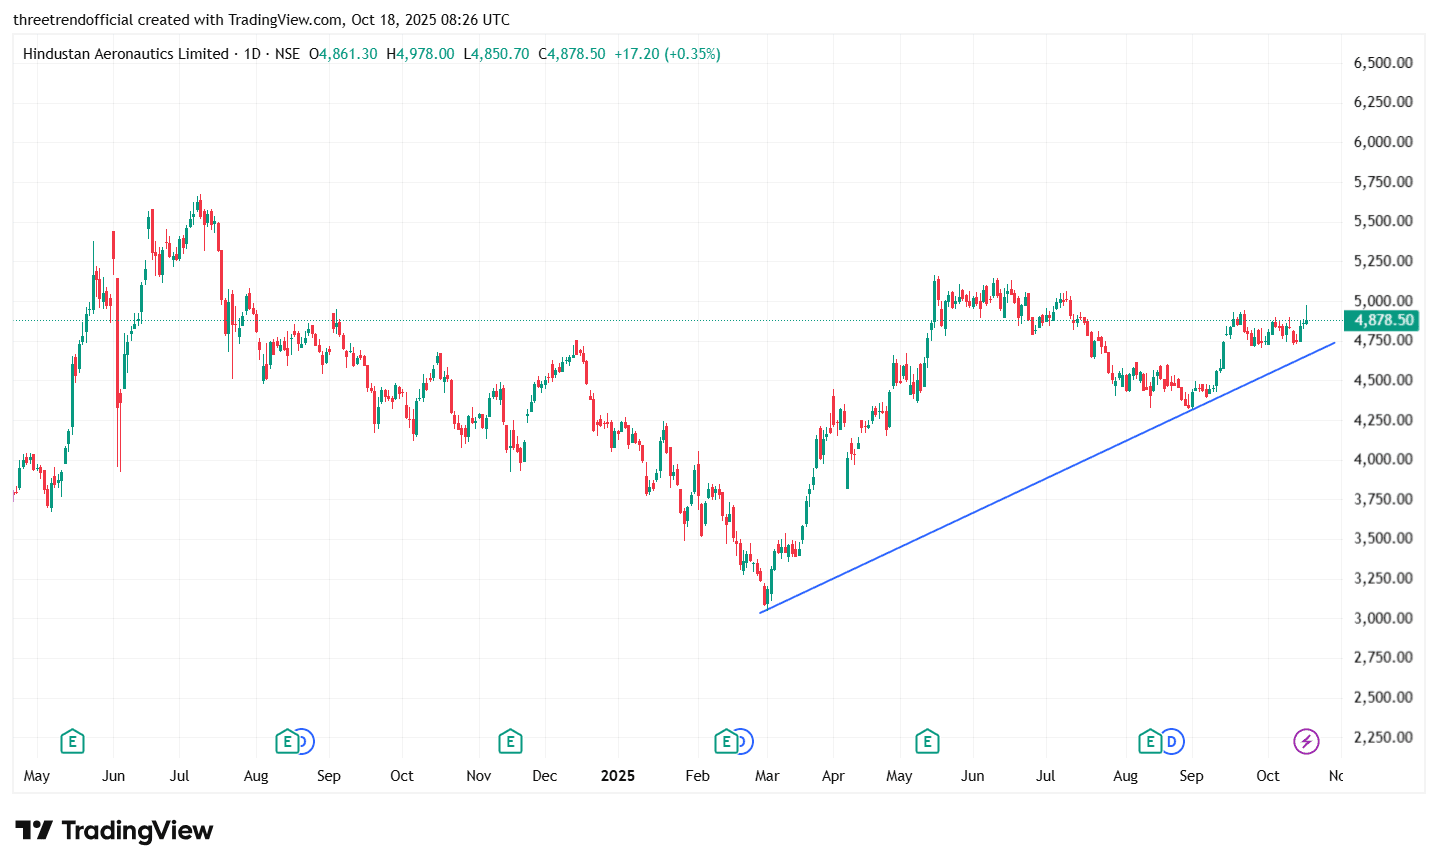Screen dimensions: 1438x868
Task: Click the Dec time axis label
Action: 545,776
